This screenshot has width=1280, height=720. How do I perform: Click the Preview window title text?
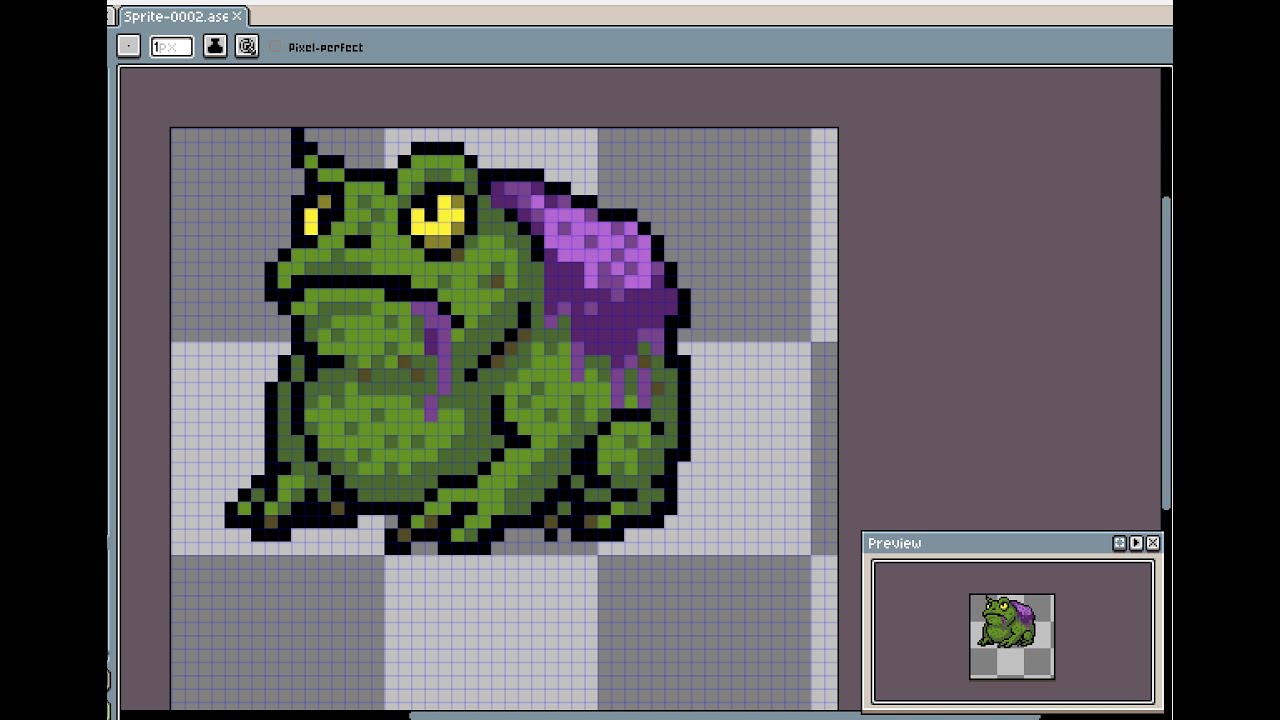(894, 543)
